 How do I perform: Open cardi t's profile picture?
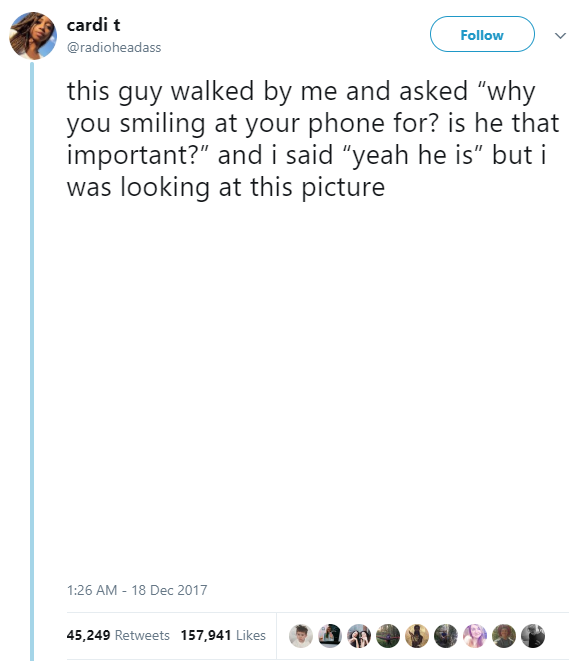coord(33,36)
